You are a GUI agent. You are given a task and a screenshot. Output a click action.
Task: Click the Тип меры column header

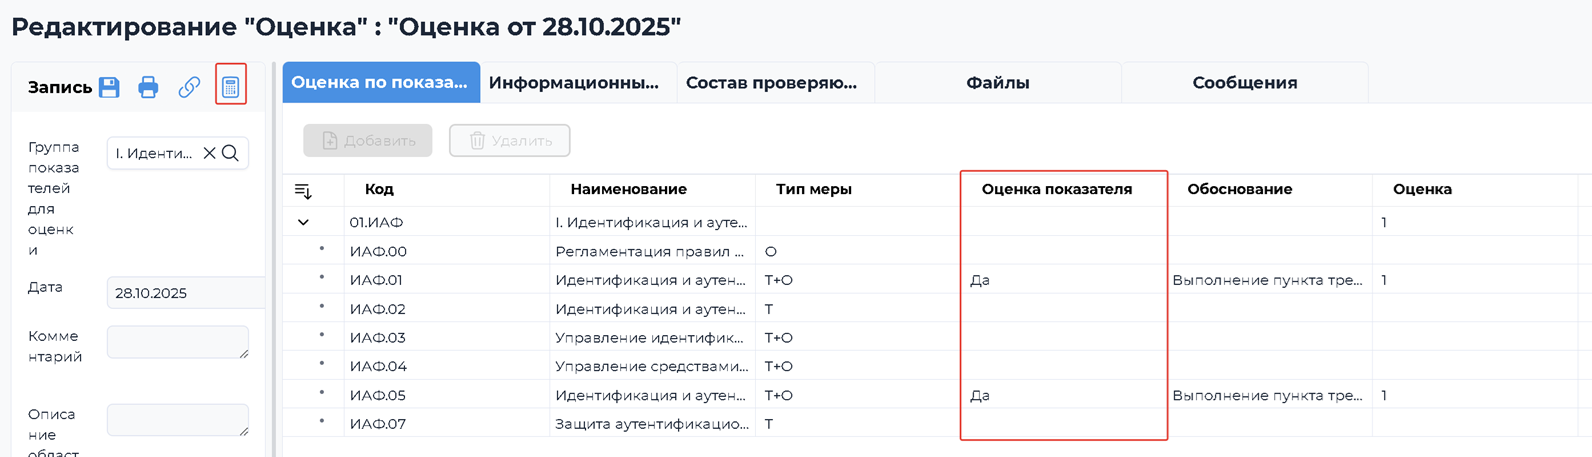(814, 189)
